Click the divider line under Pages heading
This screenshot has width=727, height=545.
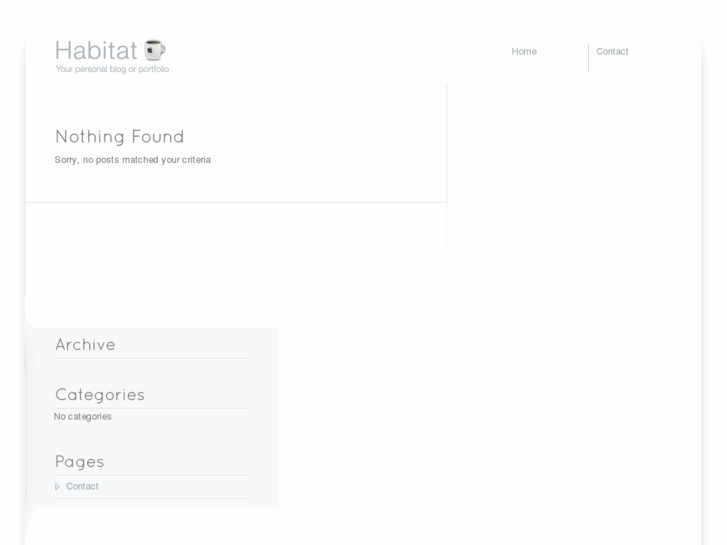152,475
